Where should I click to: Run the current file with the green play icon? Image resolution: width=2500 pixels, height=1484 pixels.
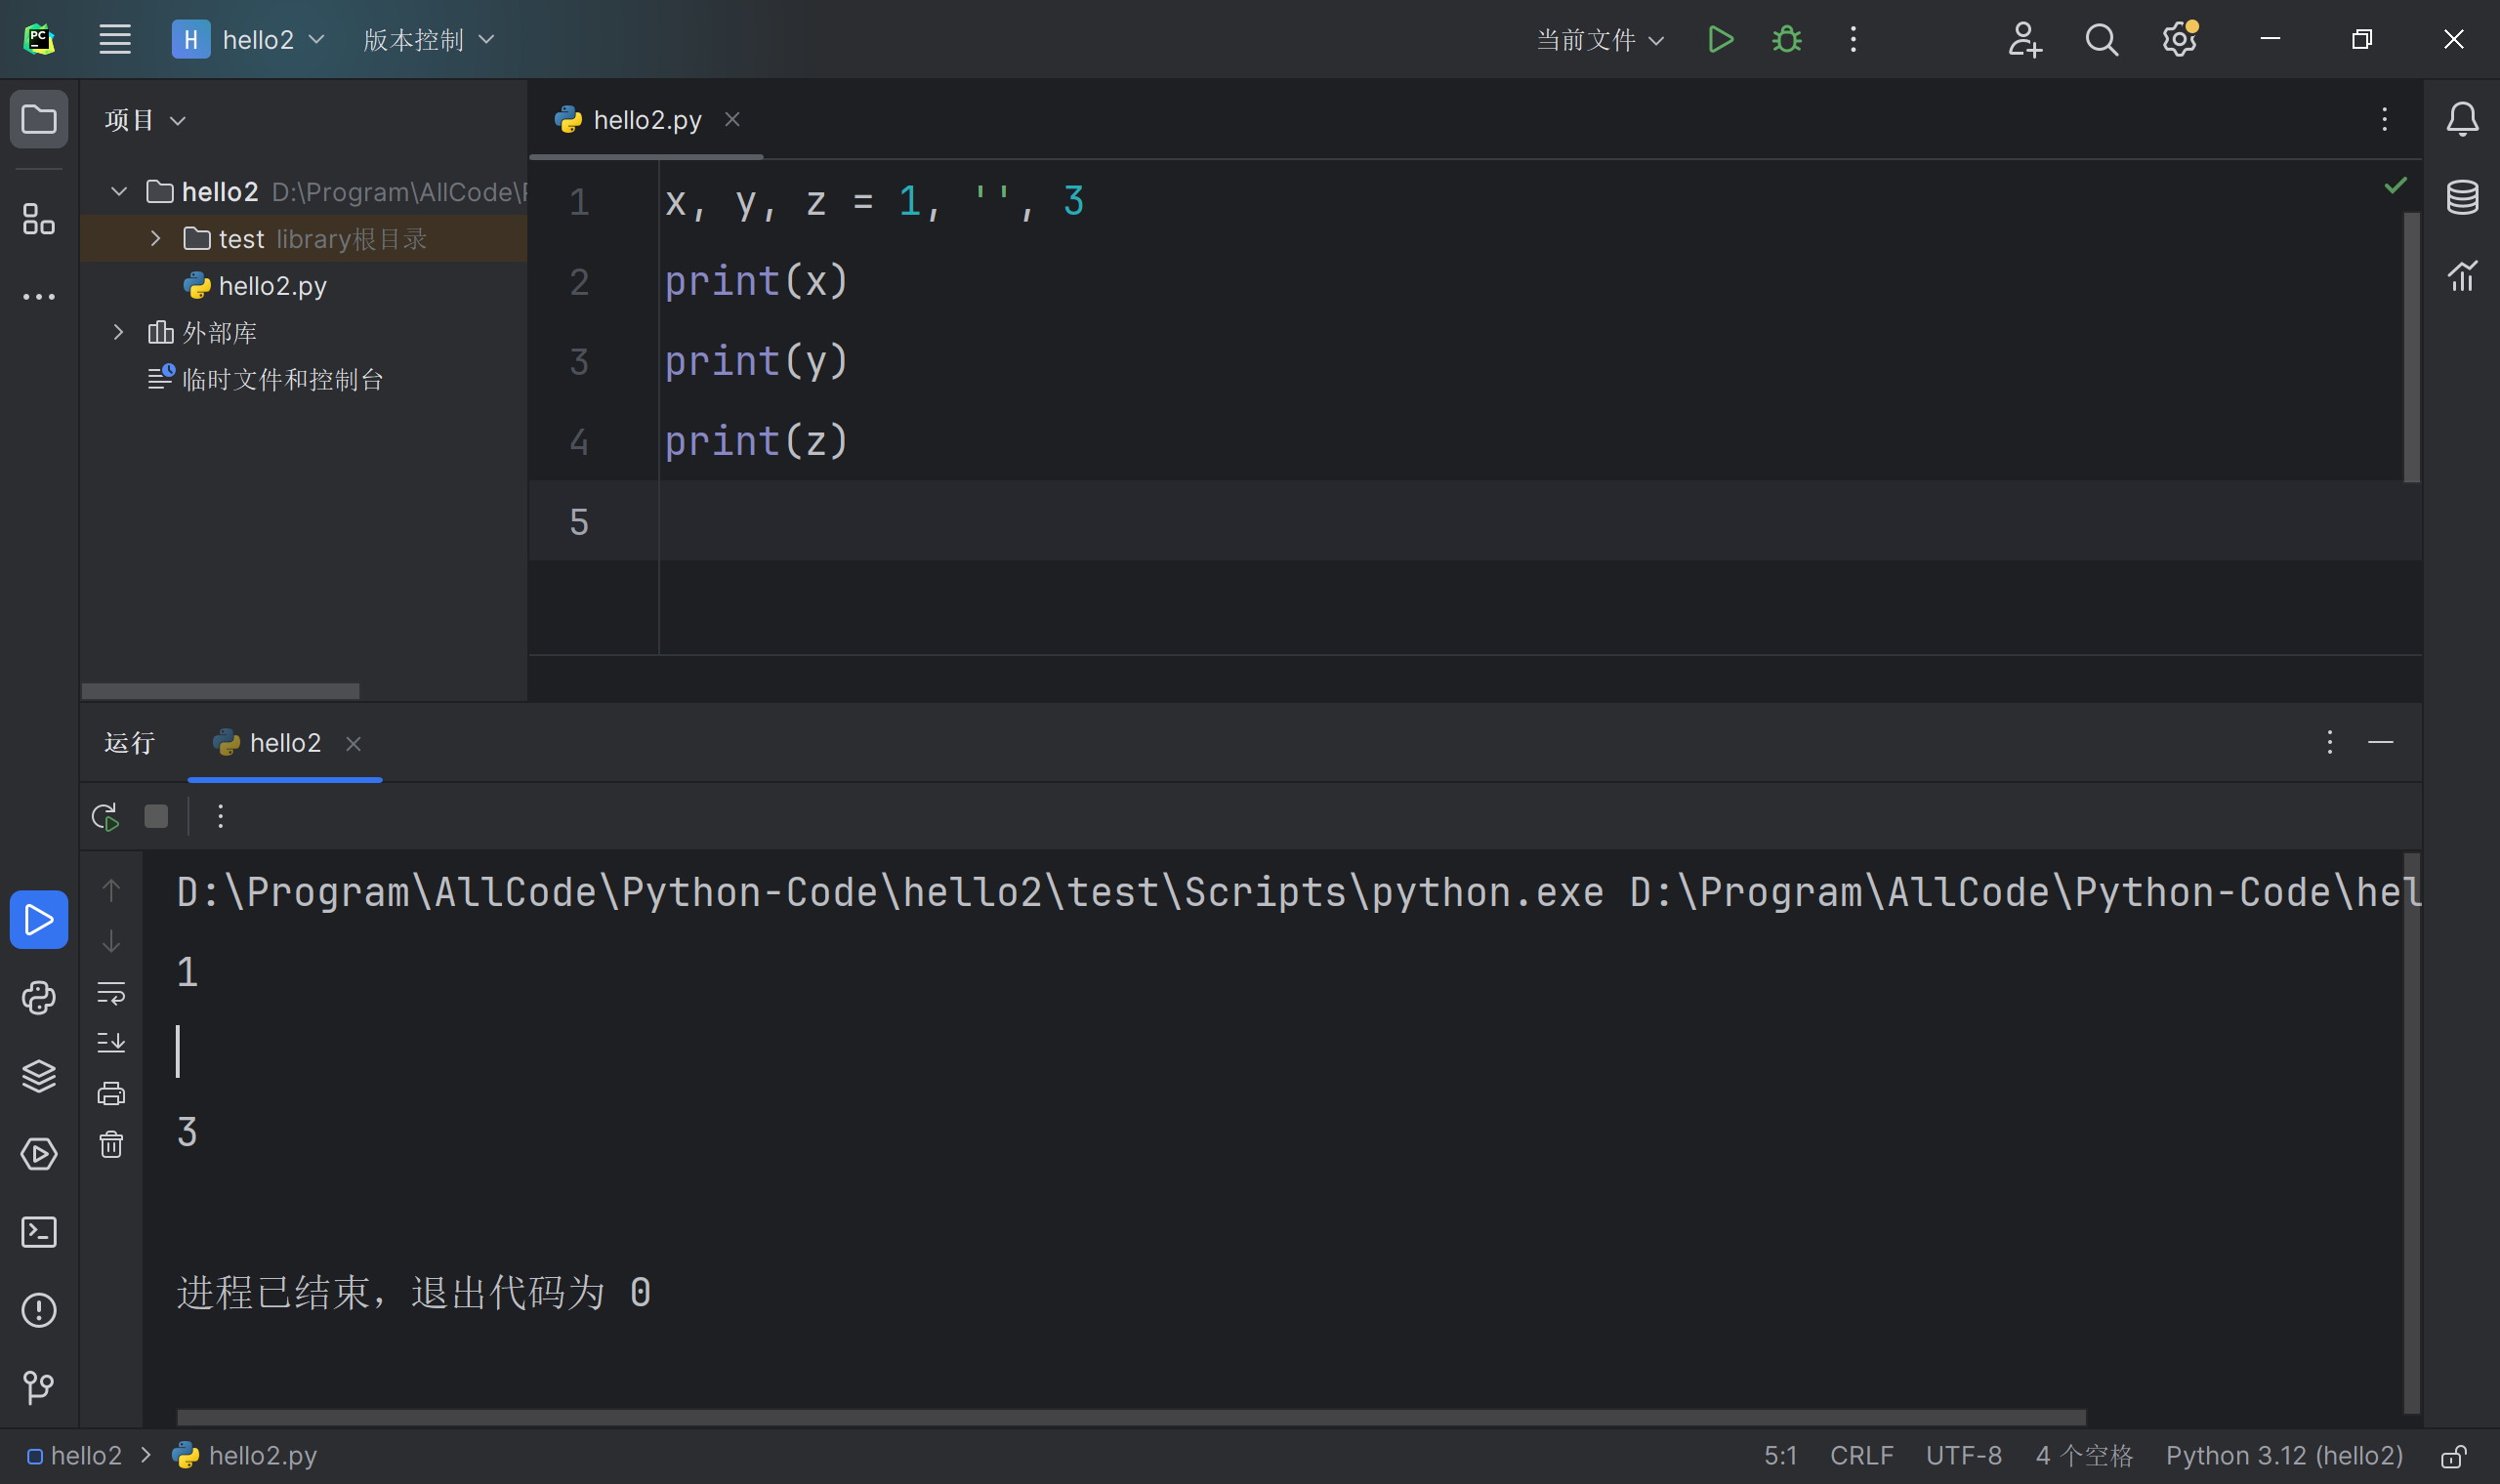click(1720, 40)
